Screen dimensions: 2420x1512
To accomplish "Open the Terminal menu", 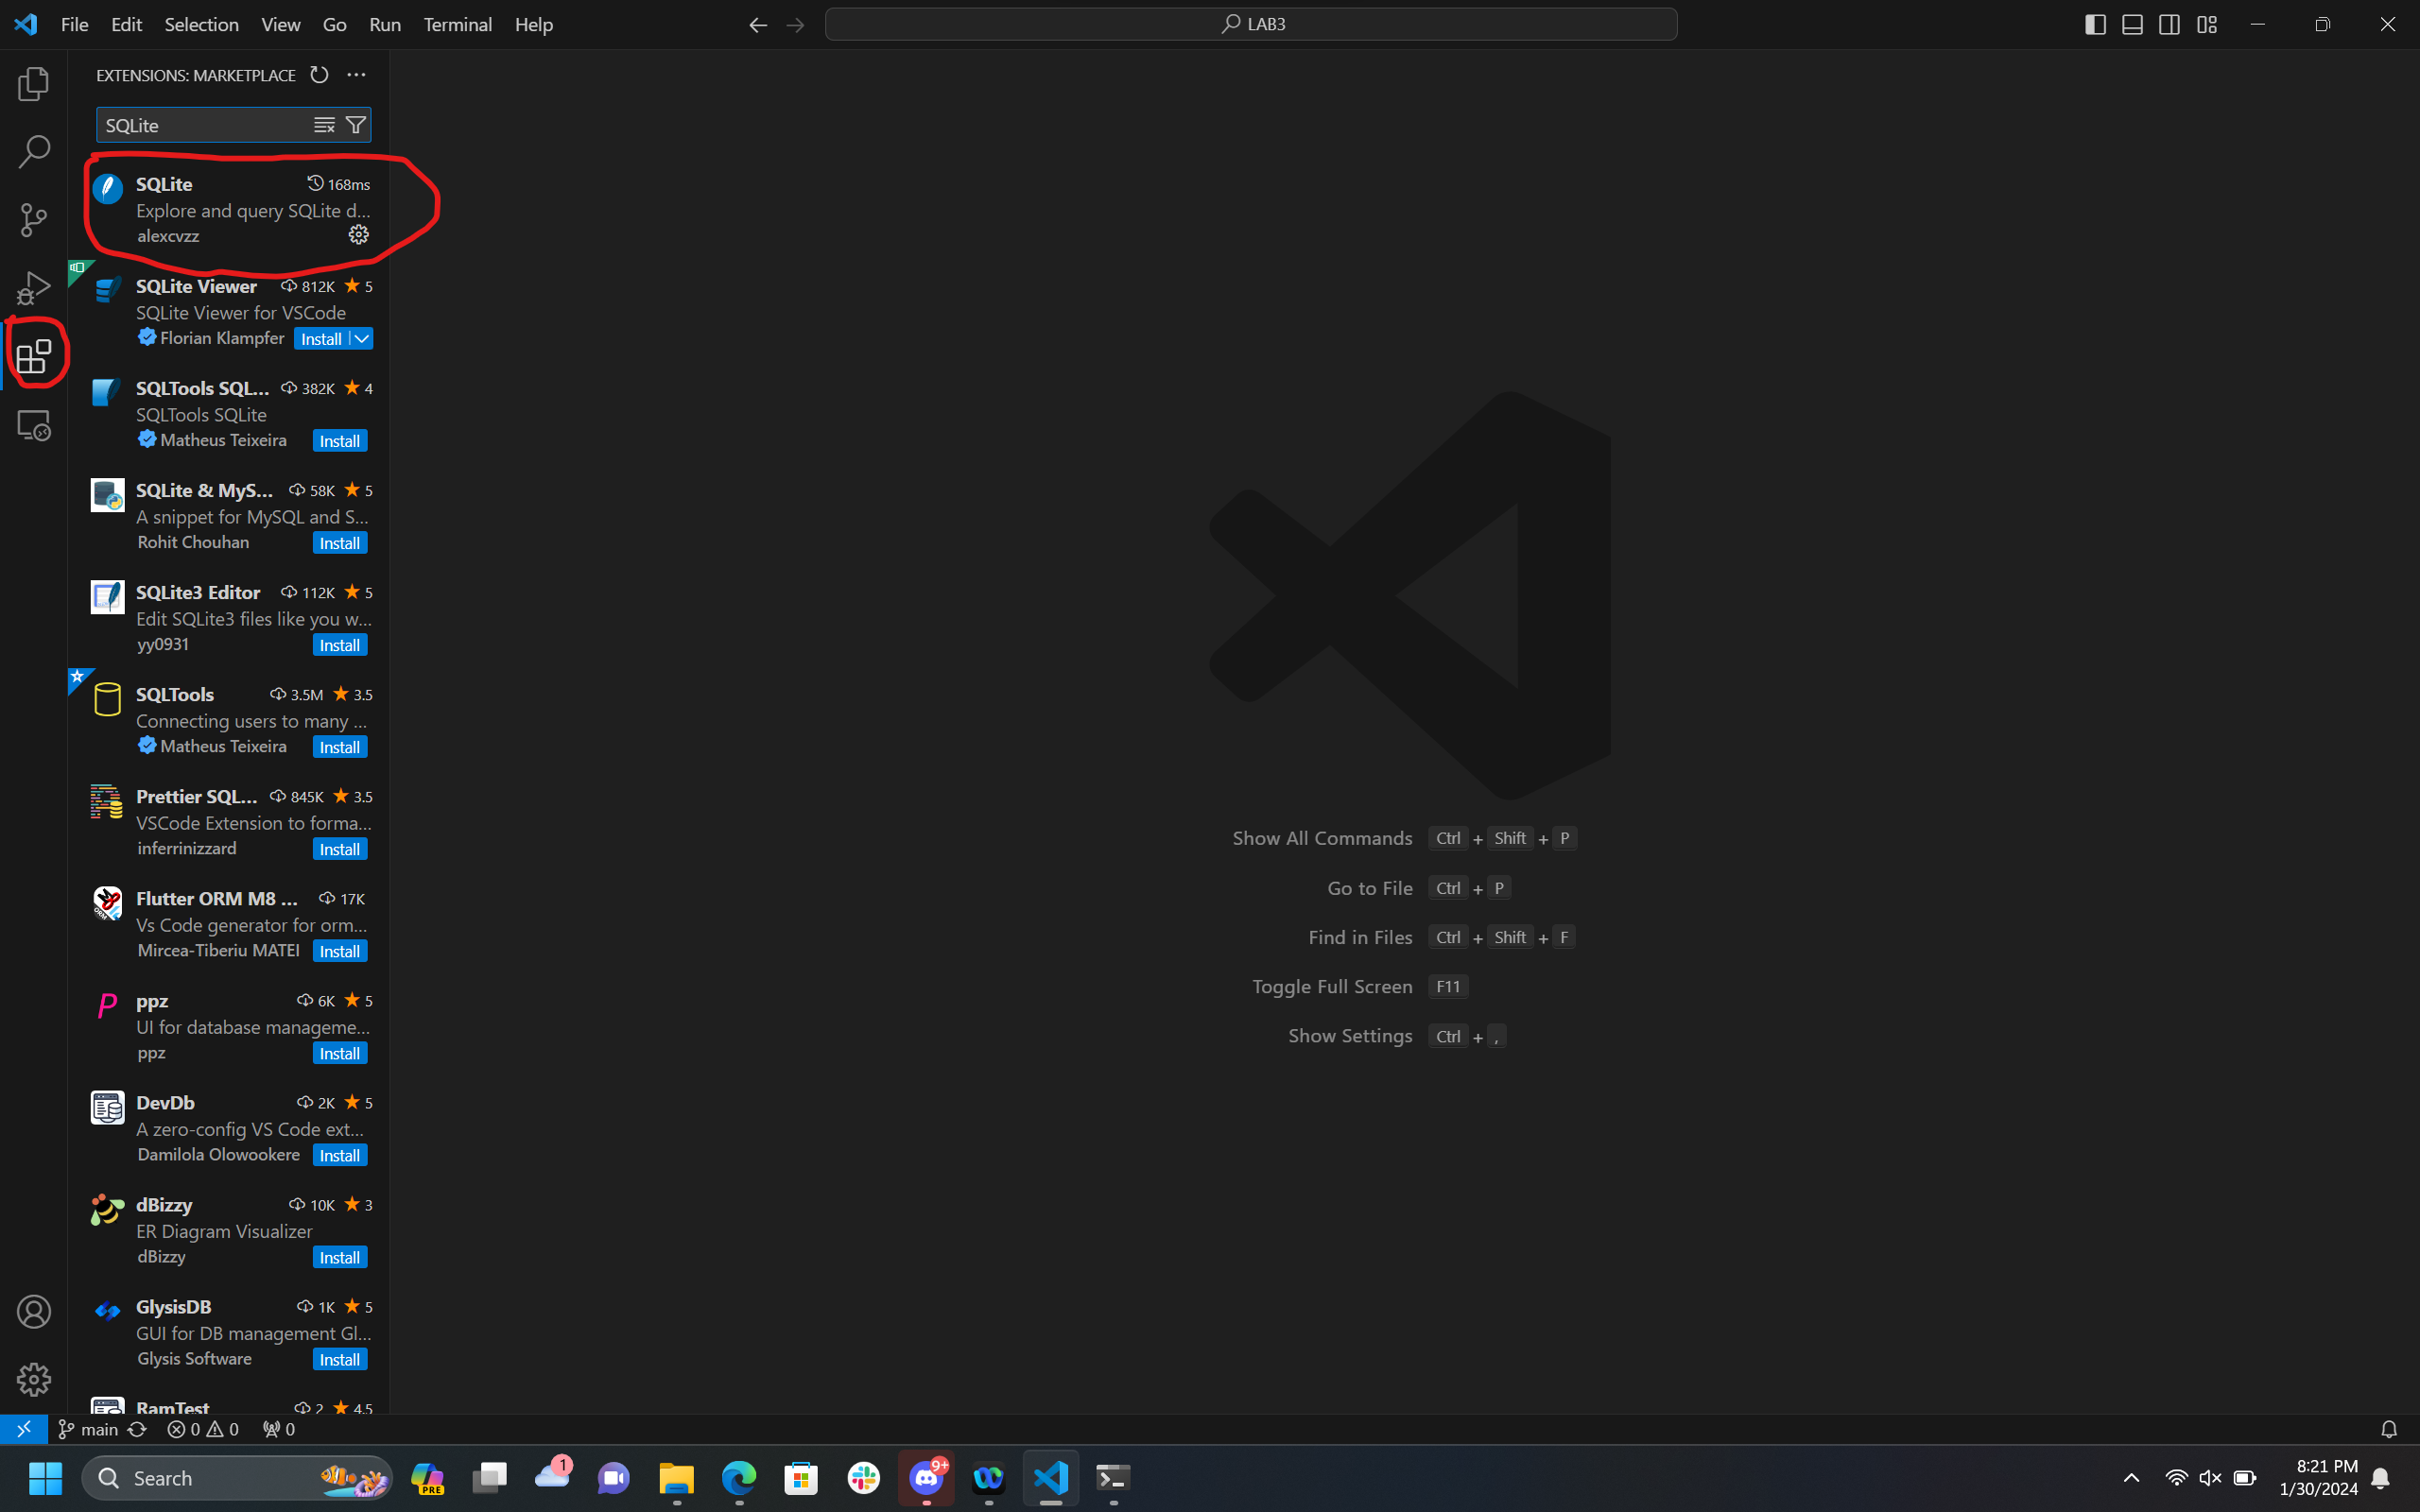I will [457, 24].
